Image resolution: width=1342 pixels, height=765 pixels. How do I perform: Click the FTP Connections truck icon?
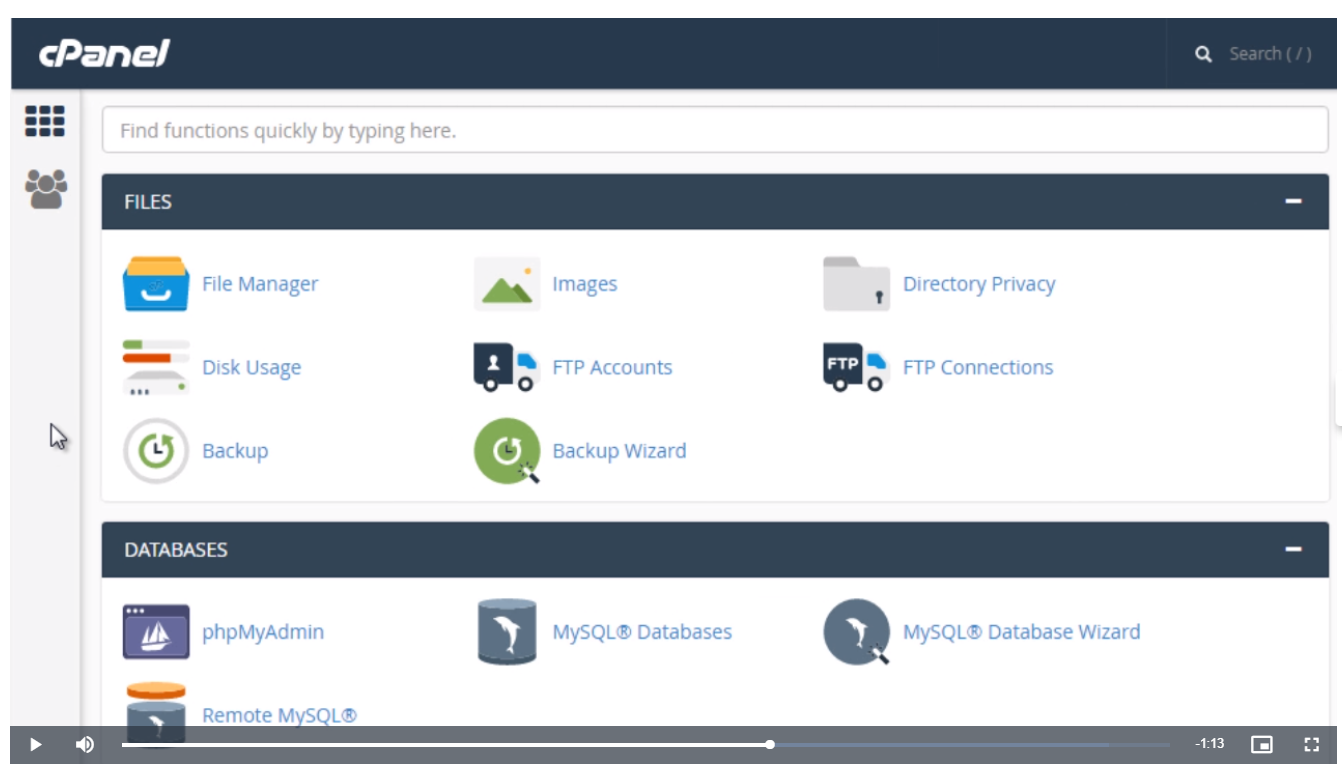point(856,367)
